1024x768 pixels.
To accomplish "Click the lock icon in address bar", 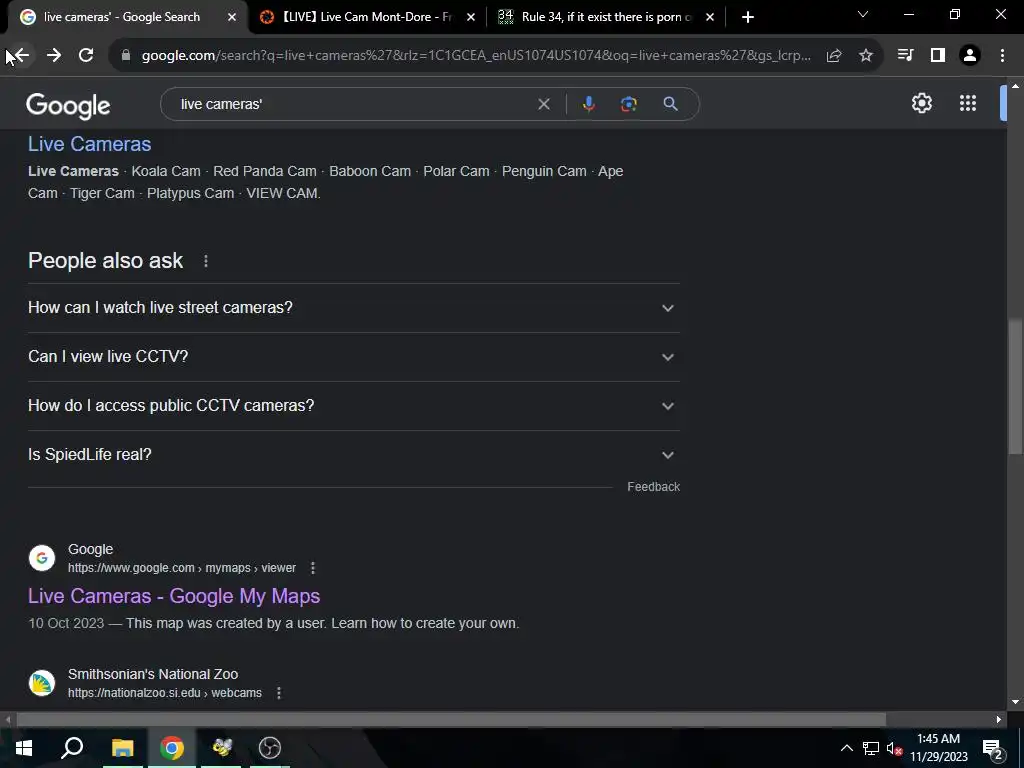I will pos(126,56).
